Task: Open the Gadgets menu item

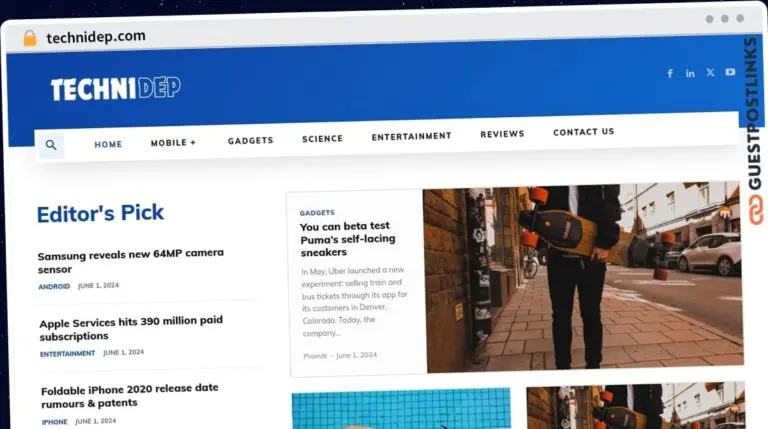Action: pos(250,141)
